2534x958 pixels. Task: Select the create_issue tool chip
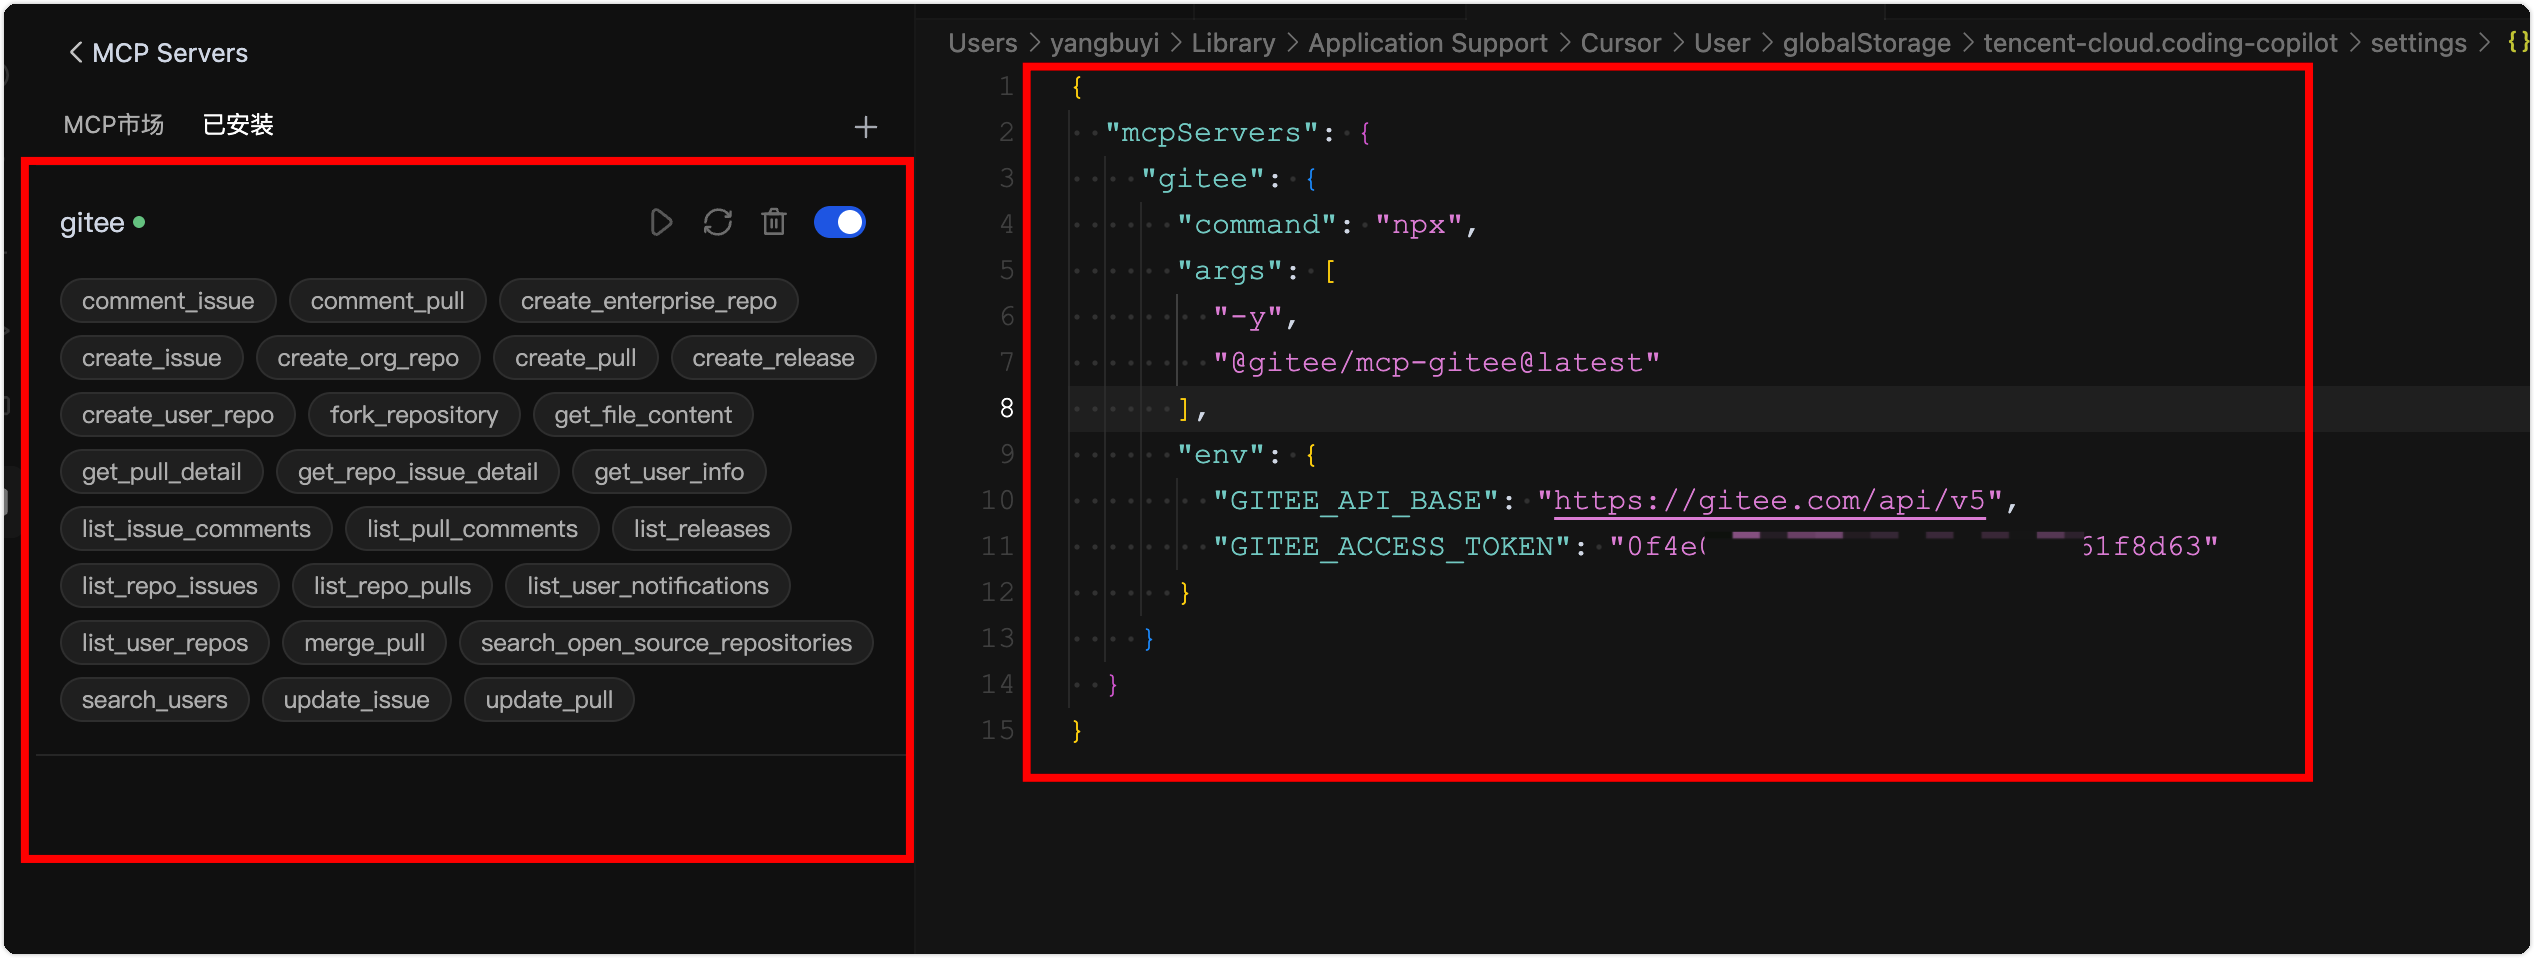tap(152, 358)
